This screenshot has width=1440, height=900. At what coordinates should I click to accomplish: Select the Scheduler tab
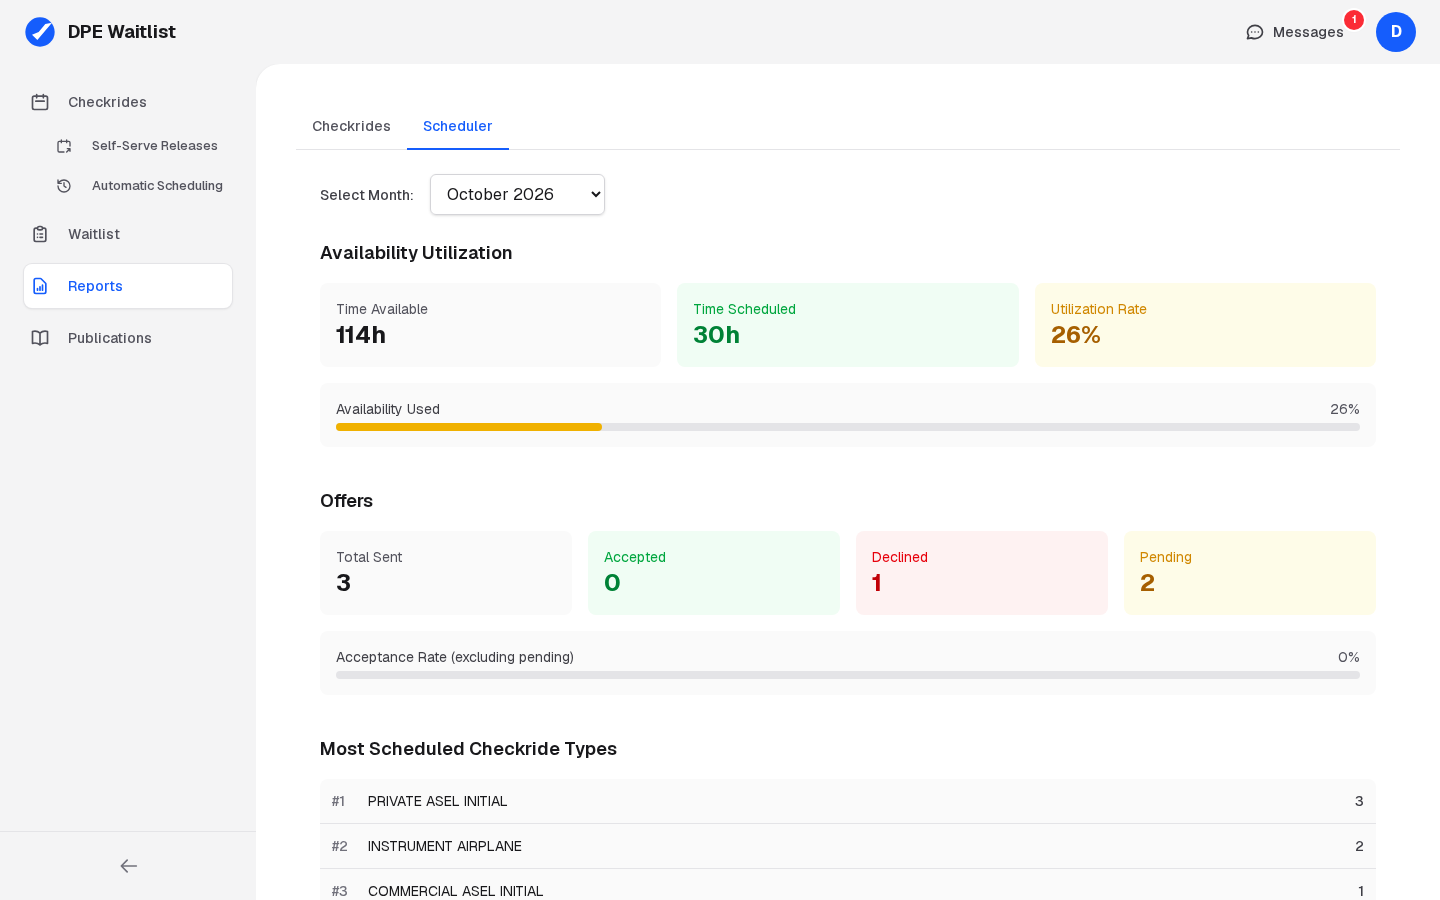[458, 126]
